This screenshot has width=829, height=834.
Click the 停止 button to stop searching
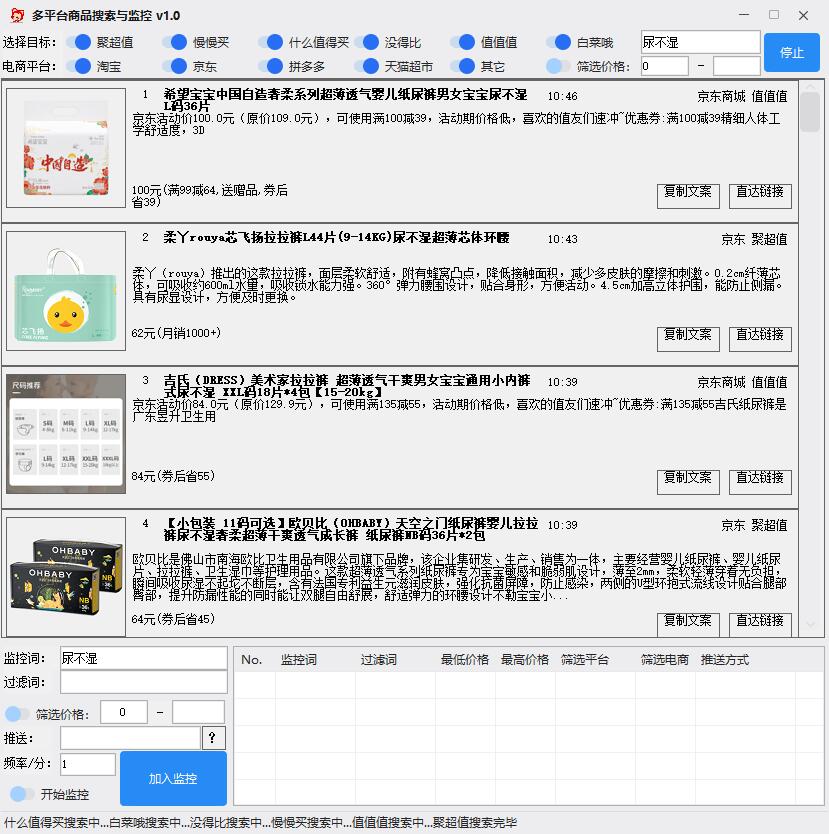coord(791,53)
